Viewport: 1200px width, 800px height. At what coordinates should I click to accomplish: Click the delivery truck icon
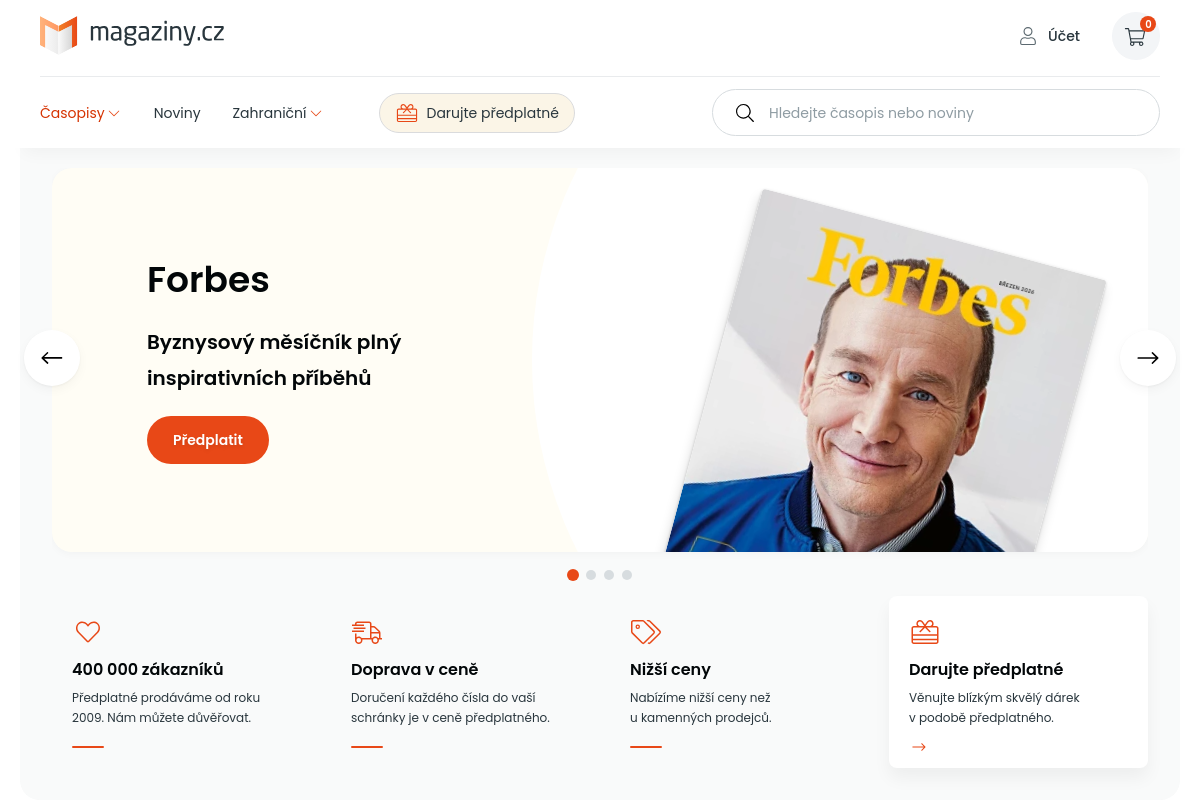click(367, 632)
